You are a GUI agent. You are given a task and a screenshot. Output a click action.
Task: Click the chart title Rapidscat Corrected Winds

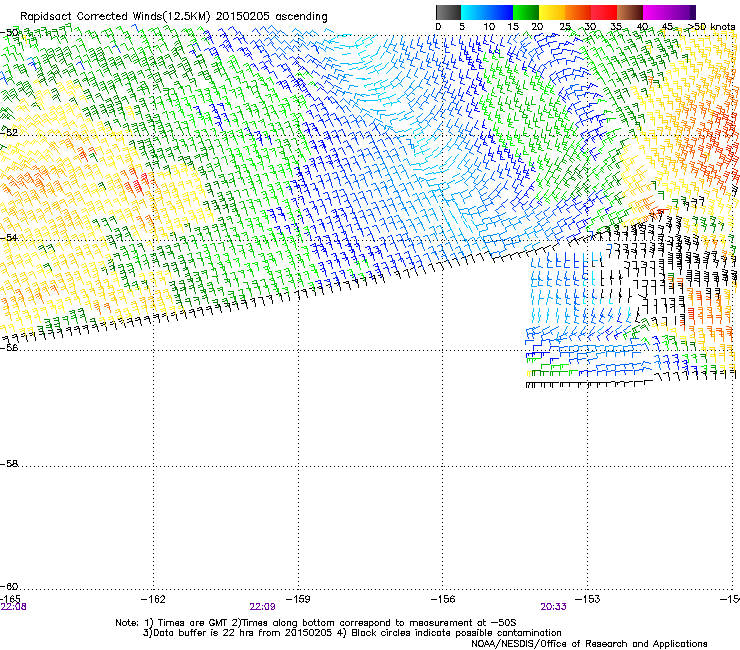(x=91, y=16)
